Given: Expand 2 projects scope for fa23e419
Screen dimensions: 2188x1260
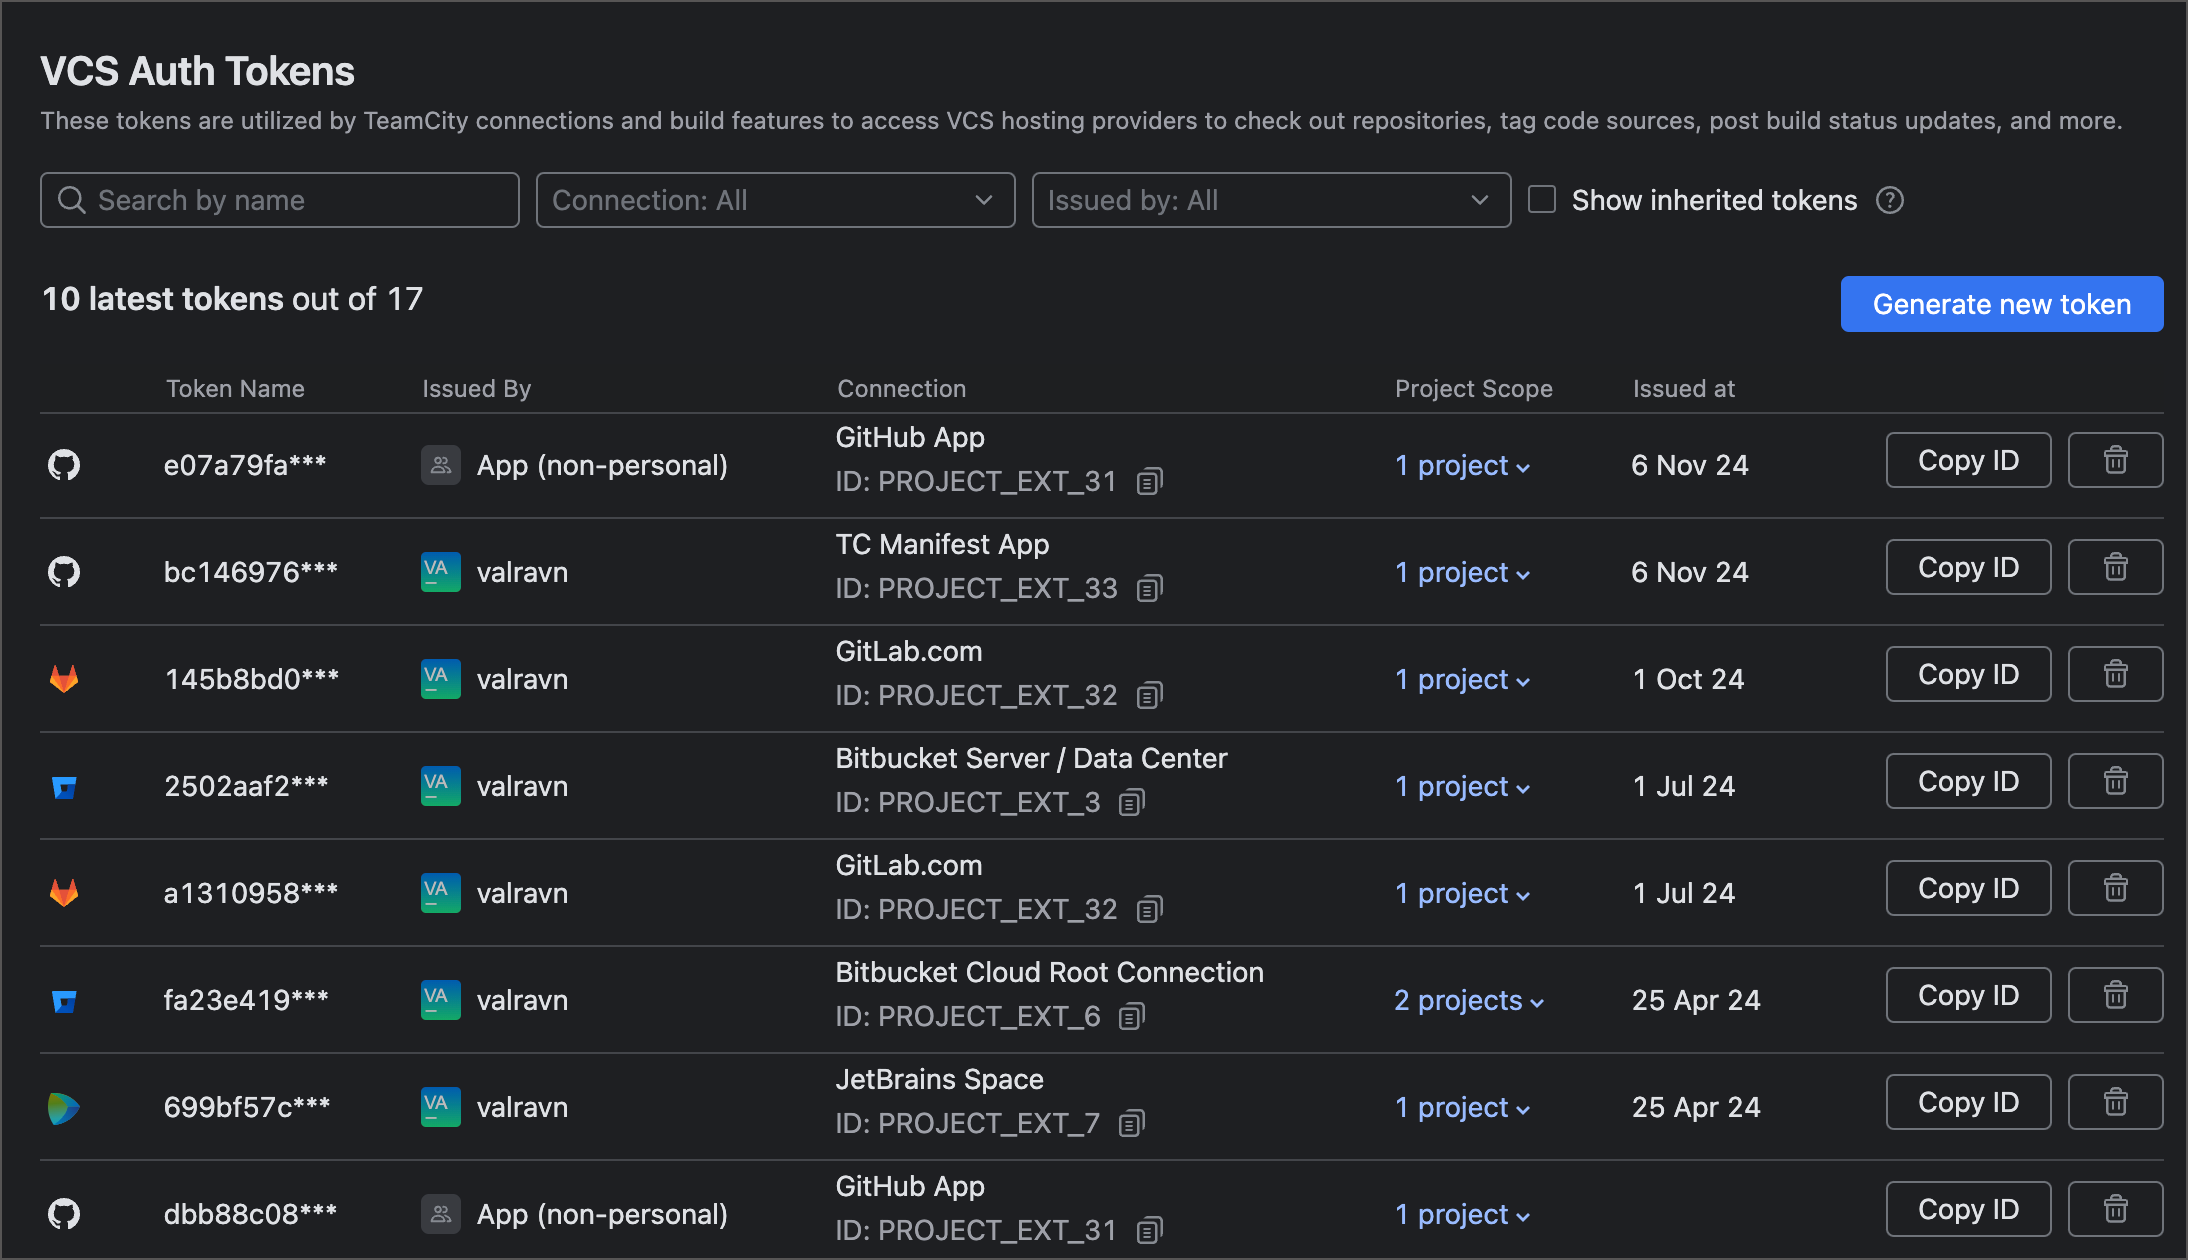Looking at the screenshot, I should tap(1468, 1000).
